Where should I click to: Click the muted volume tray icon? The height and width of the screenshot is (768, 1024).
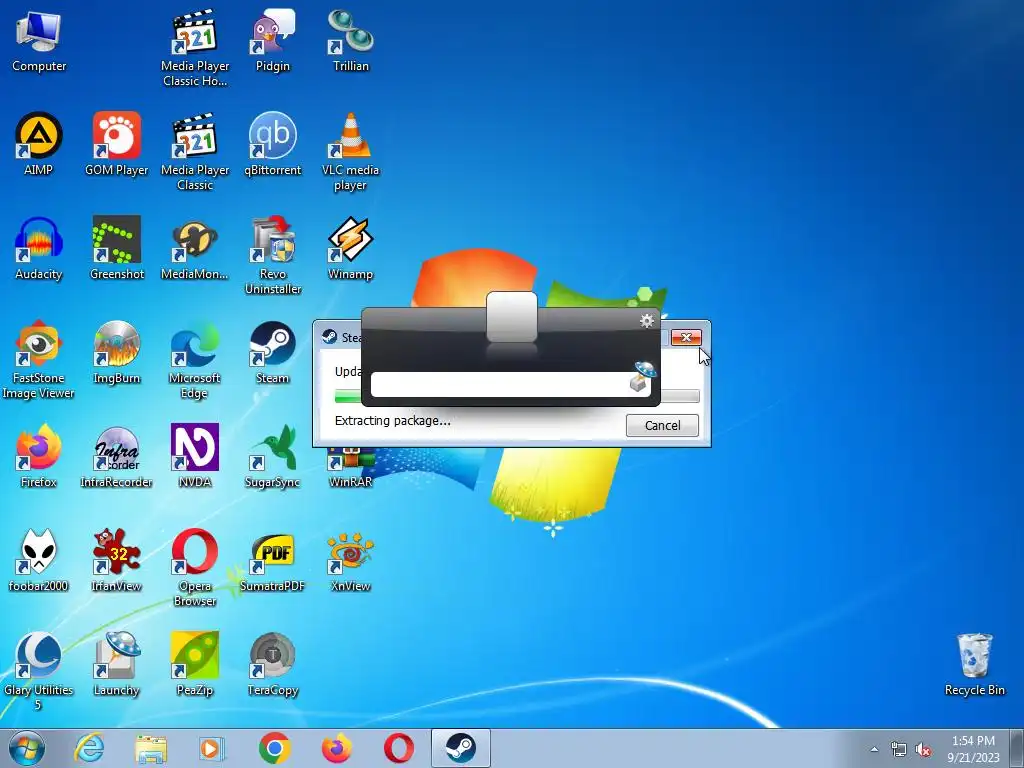pos(923,750)
